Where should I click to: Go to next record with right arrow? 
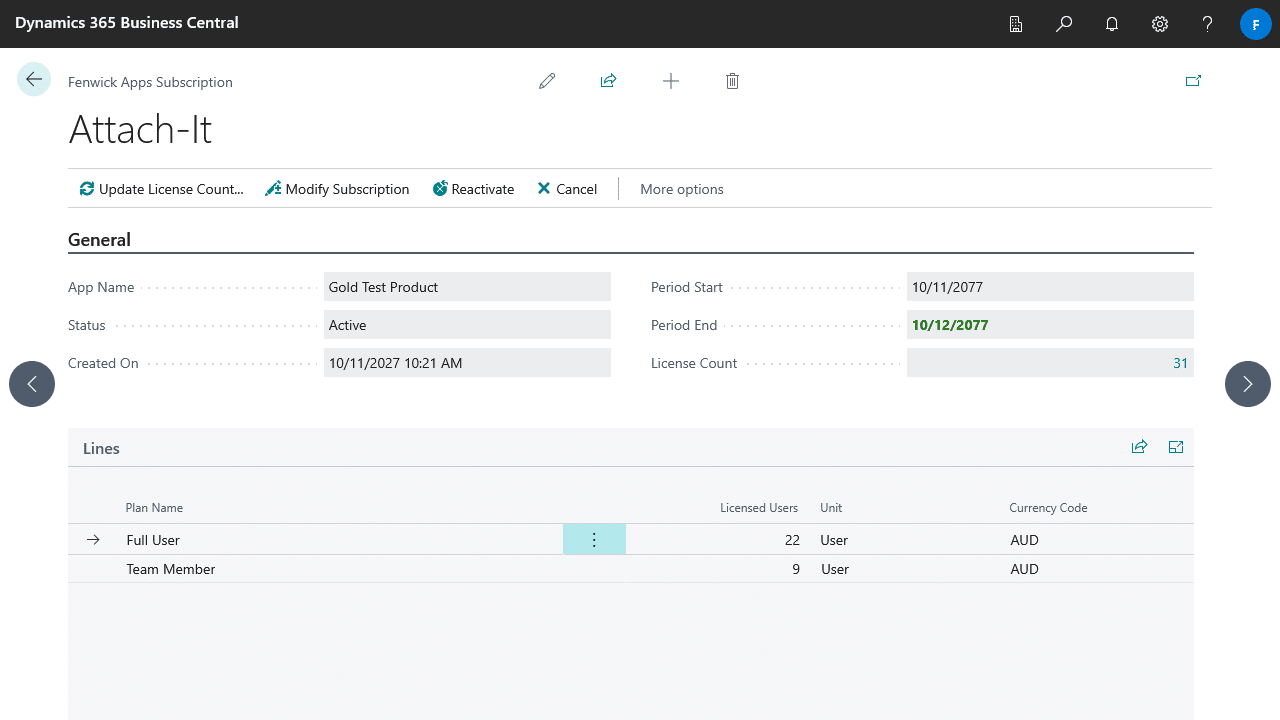pyautogui.click(x=1247, y=384)
